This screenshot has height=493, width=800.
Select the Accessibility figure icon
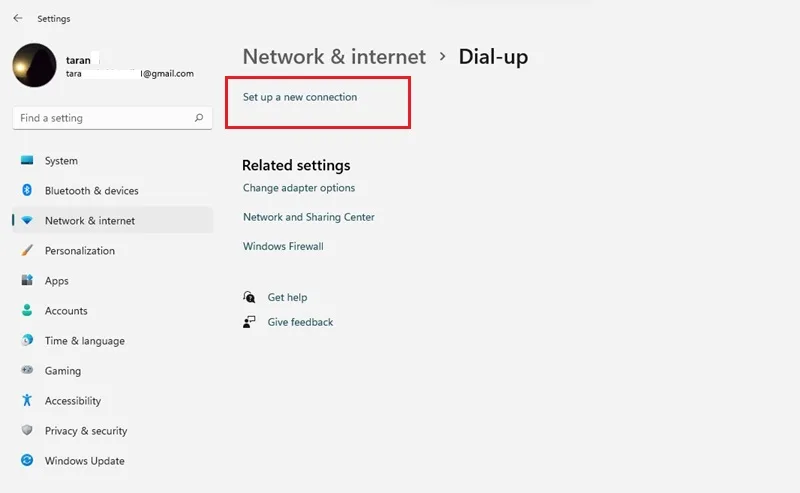click(x=27, y=400)
